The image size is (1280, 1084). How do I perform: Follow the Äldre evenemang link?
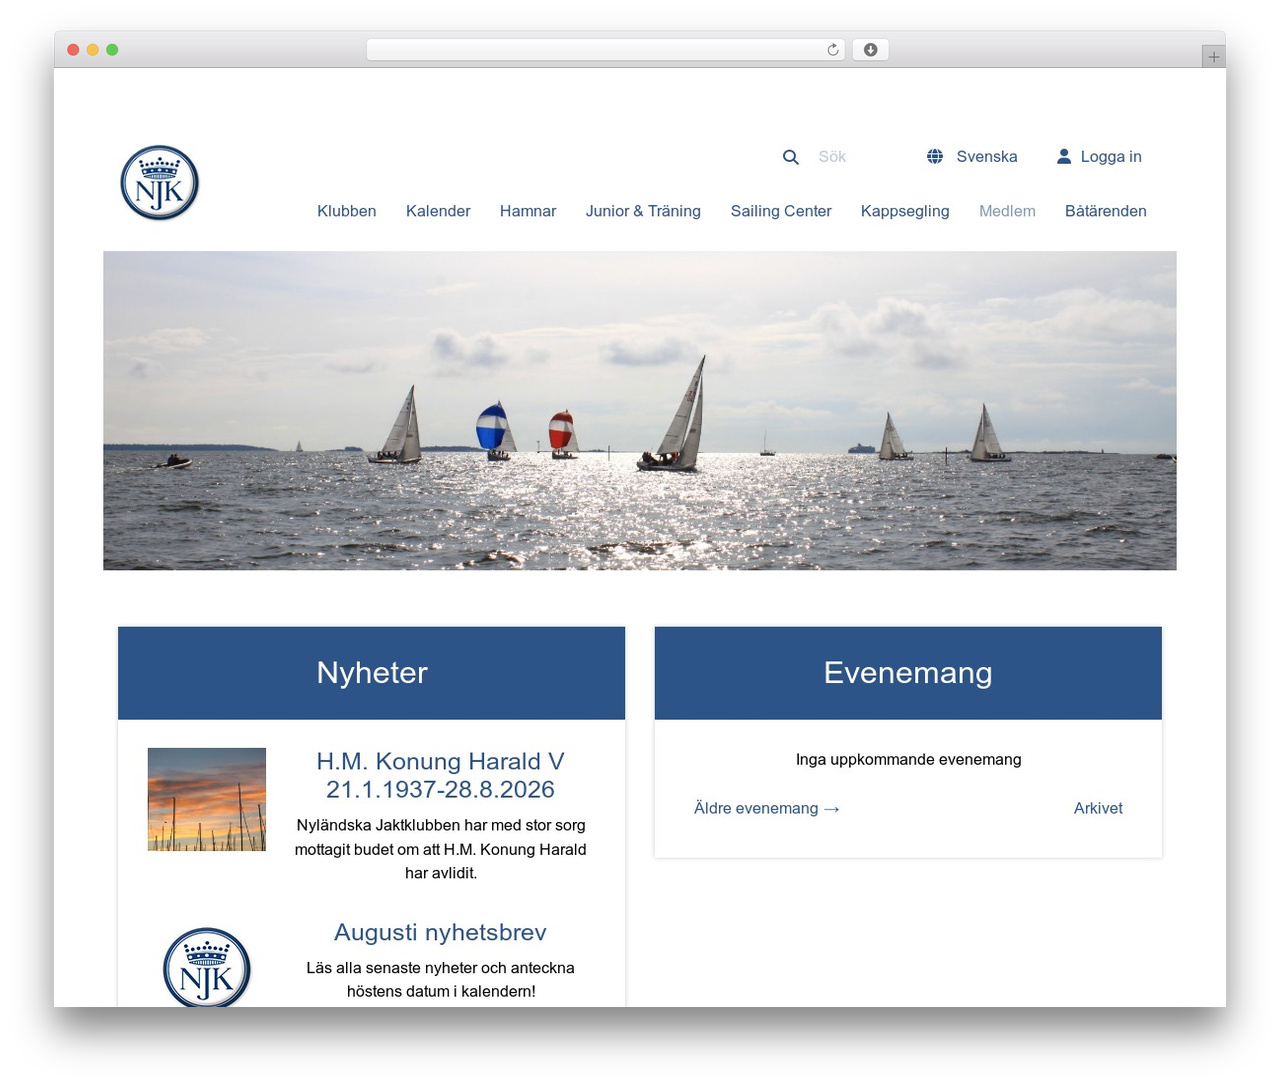[x=767, y=808]
